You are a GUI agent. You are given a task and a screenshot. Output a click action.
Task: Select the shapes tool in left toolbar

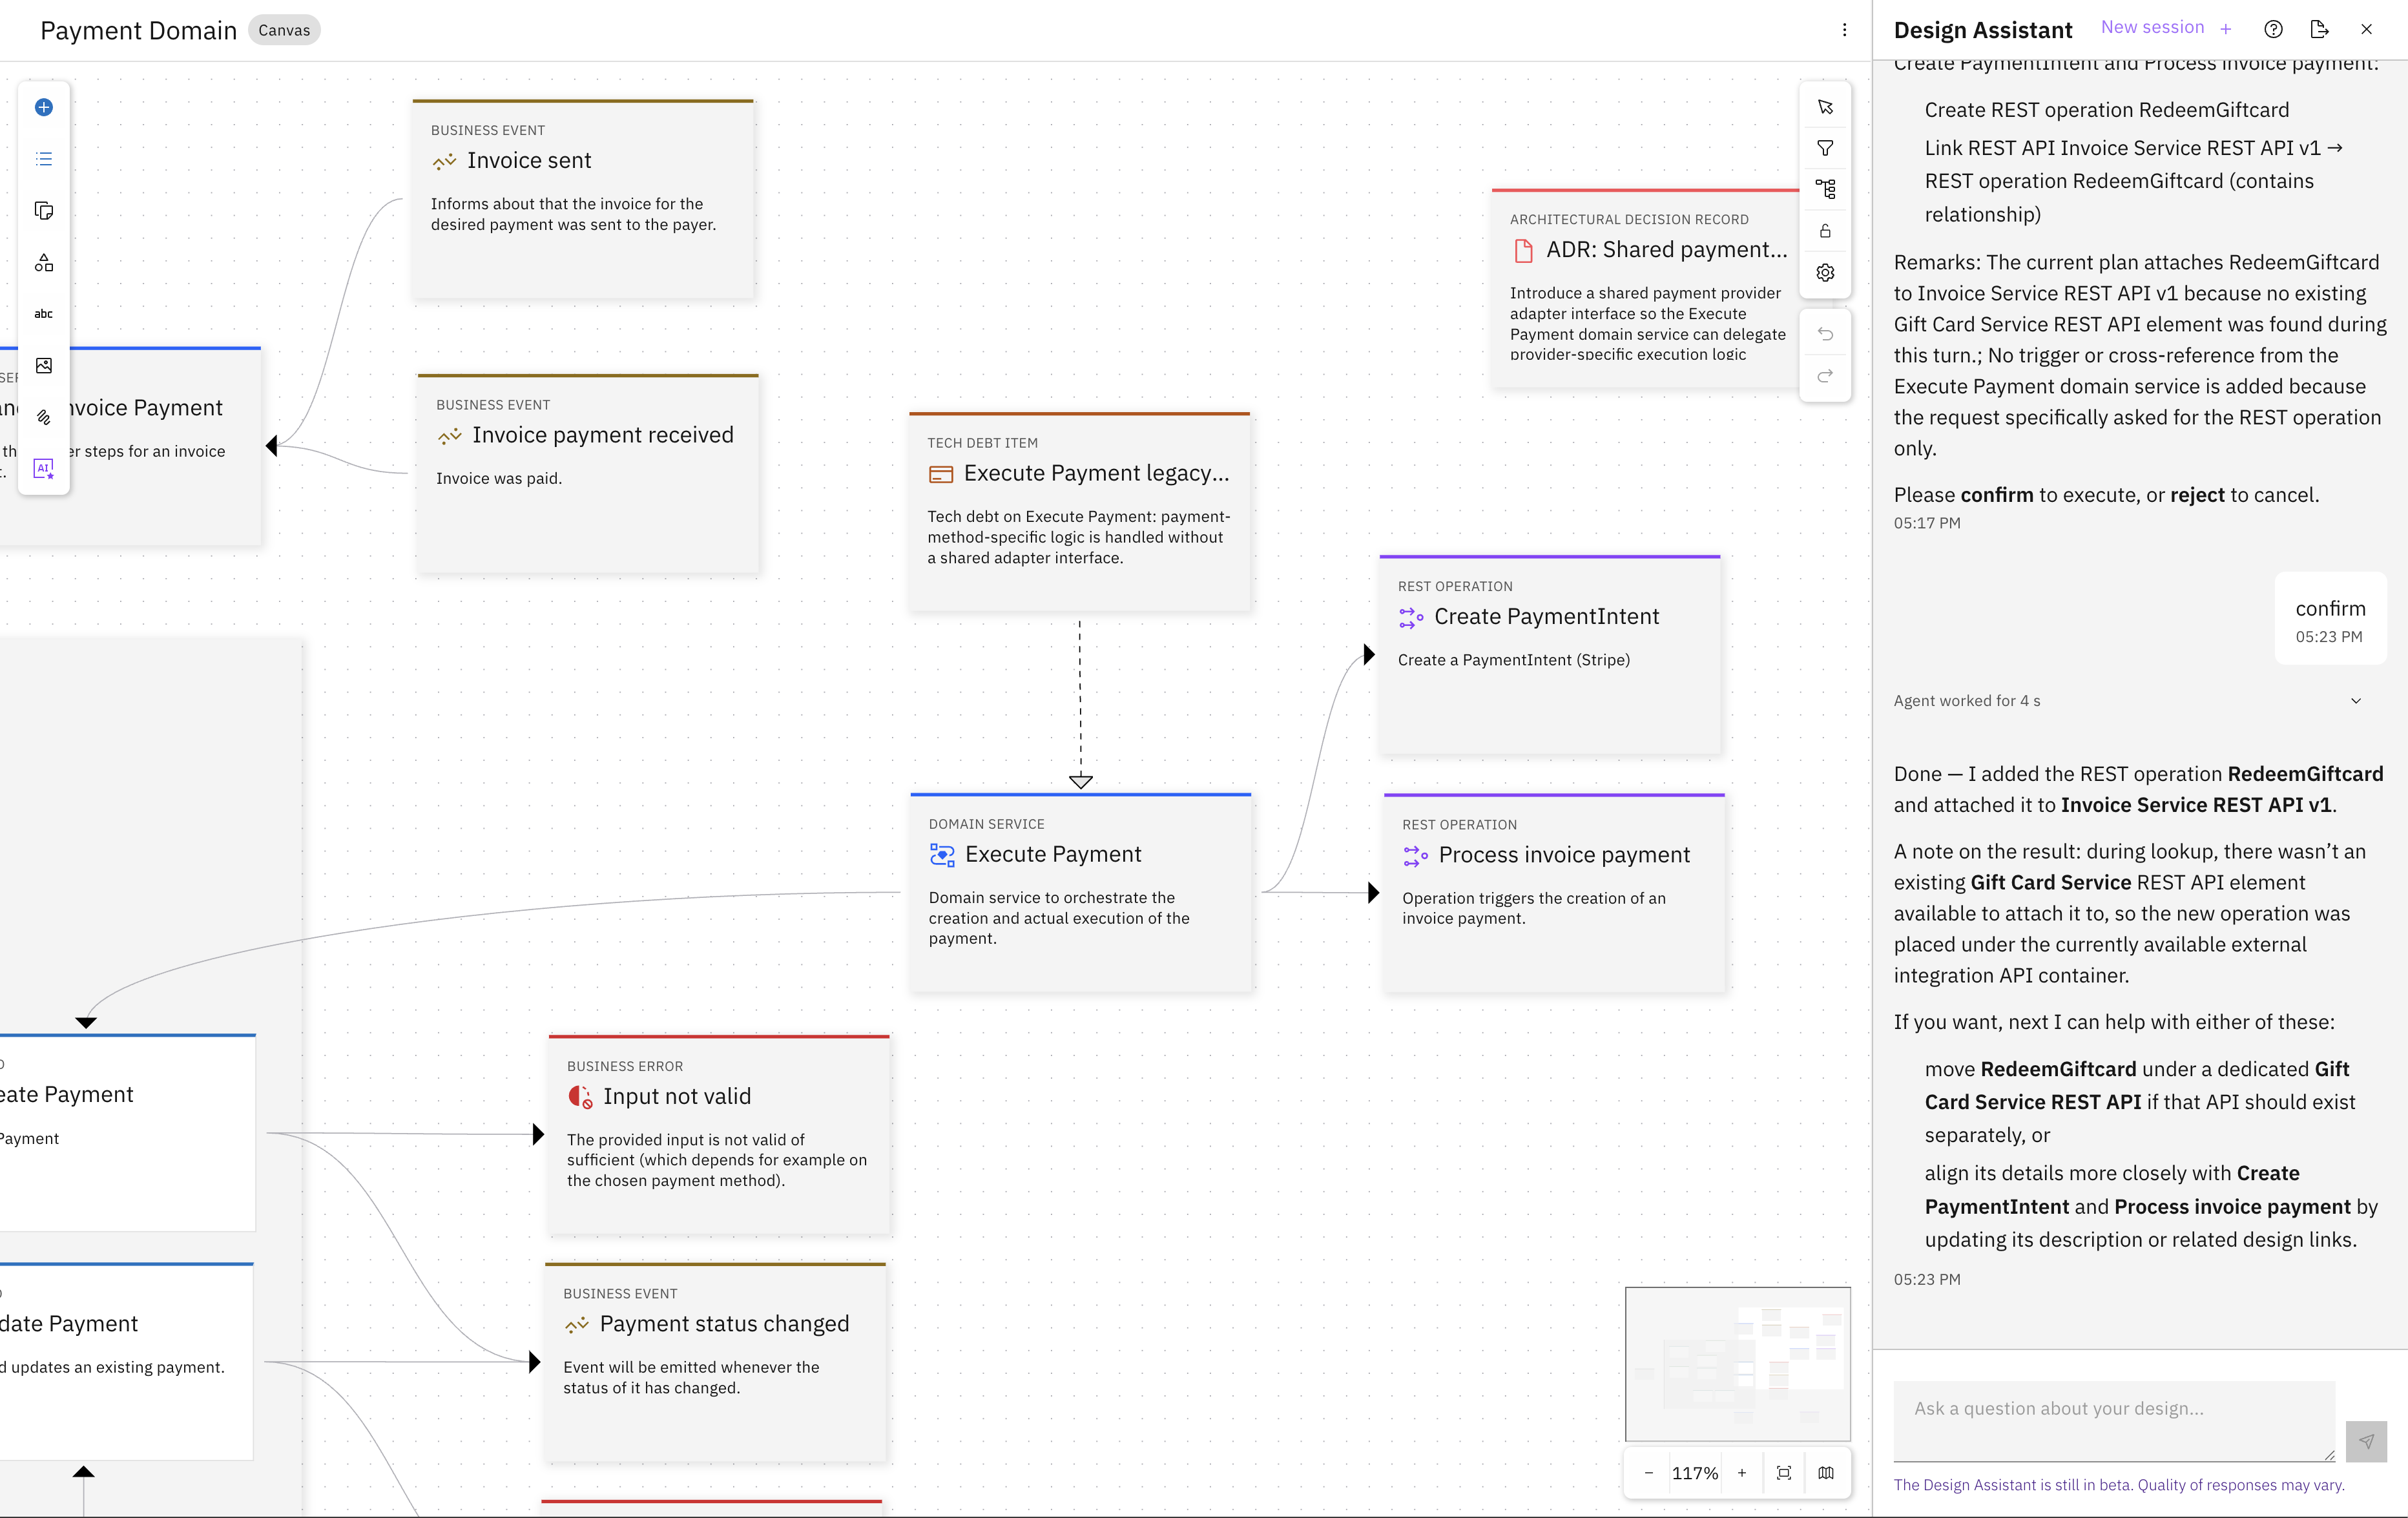pos(44,263)
